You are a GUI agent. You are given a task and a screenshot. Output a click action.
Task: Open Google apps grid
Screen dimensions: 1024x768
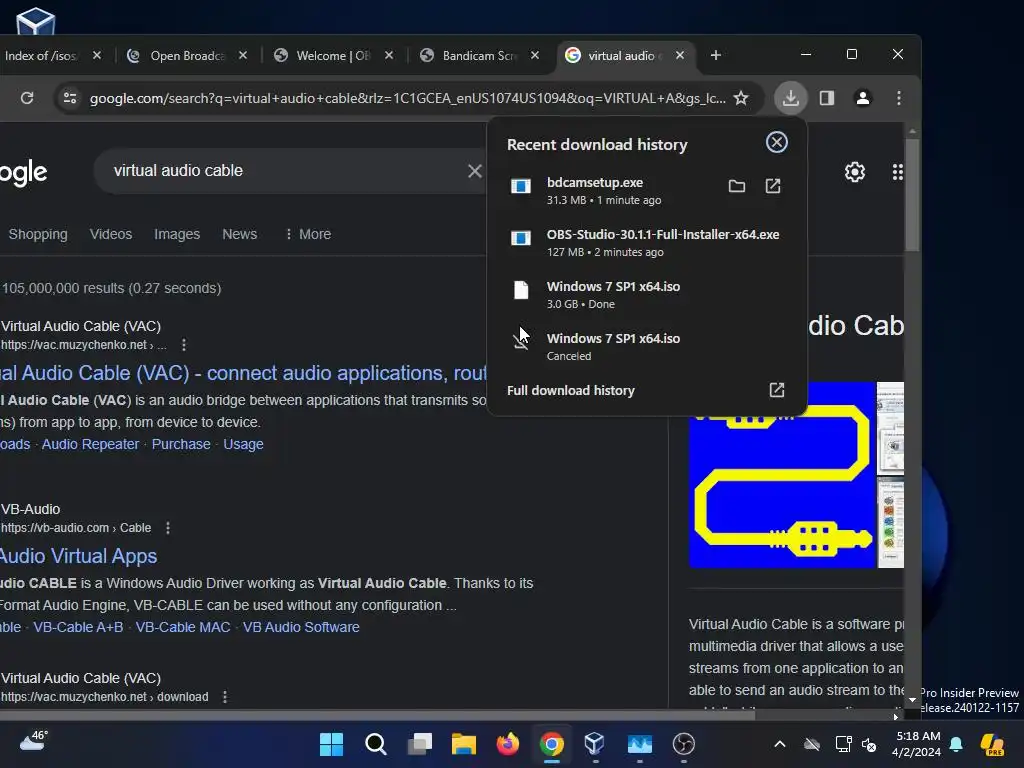tap(897, 172)
